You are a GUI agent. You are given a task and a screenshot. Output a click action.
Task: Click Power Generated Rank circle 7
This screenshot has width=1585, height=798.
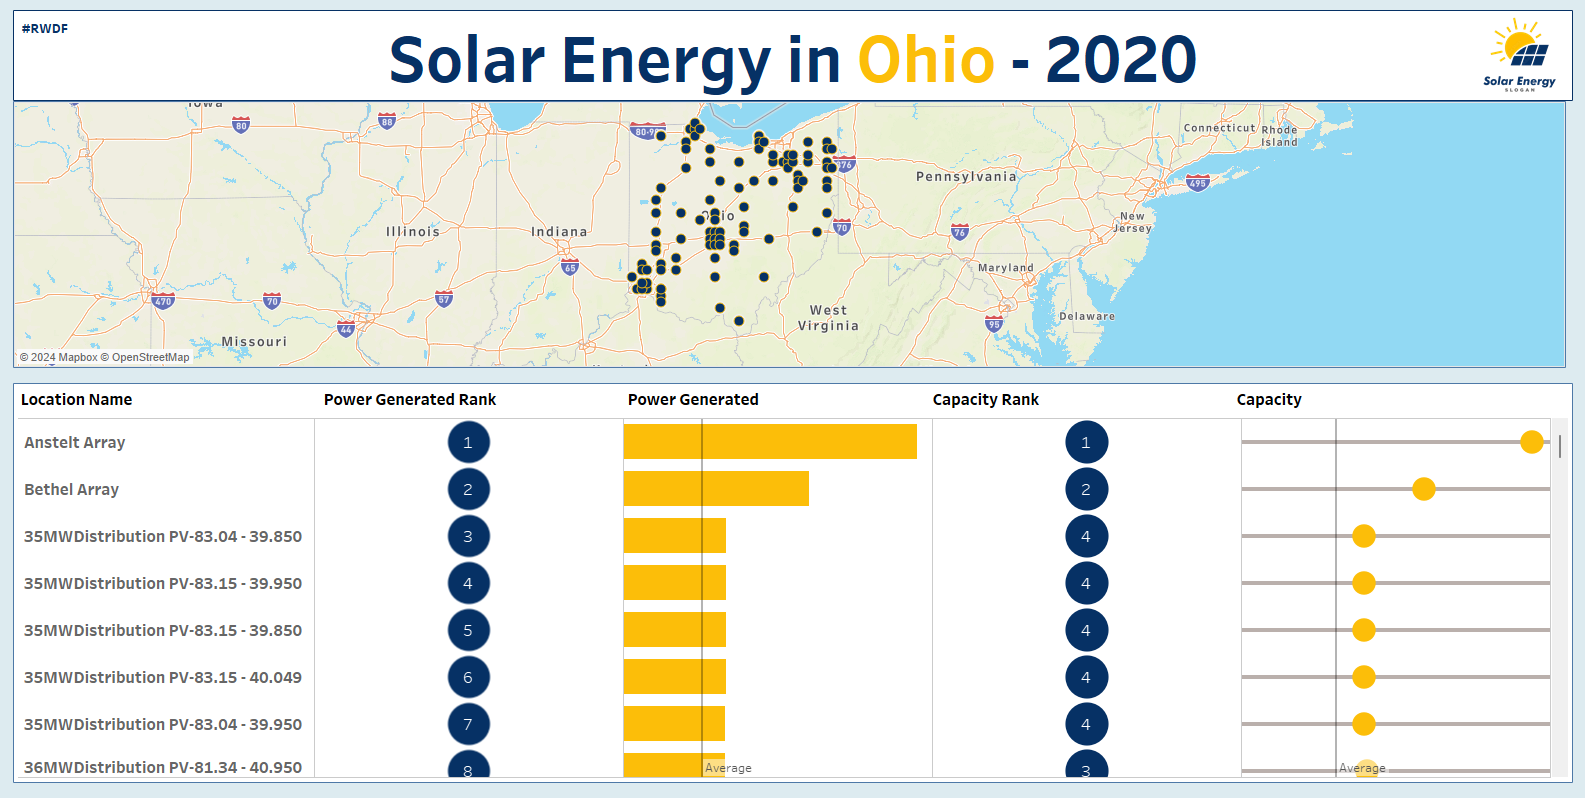click(x=468, y=724)
